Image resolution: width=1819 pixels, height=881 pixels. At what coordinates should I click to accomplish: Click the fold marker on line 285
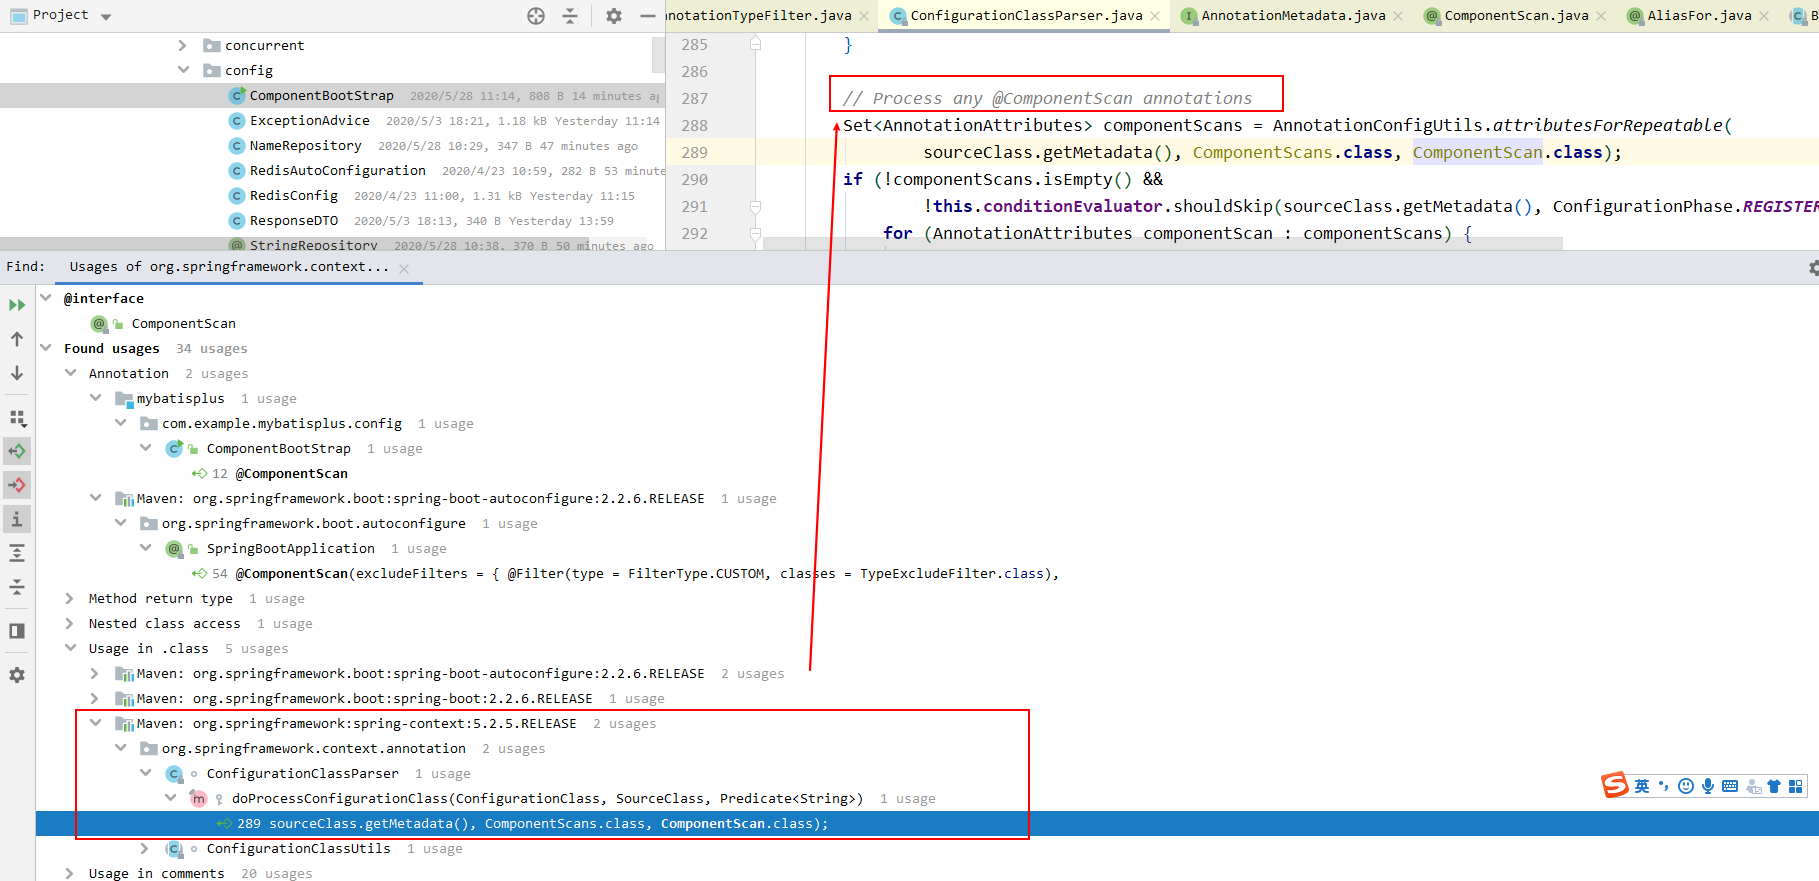pos(755,44)
